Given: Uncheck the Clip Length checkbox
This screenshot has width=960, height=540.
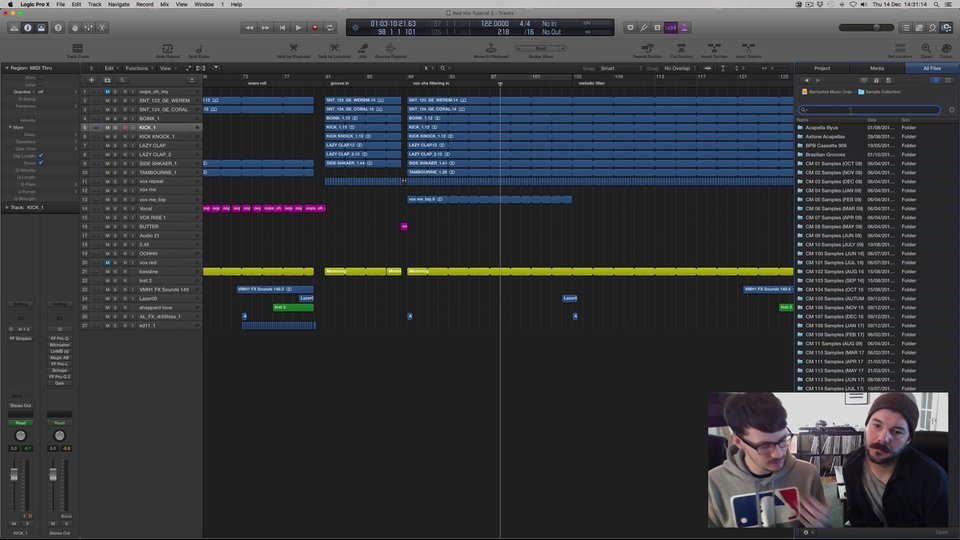Looking at the screenshot, I should 41,156.
